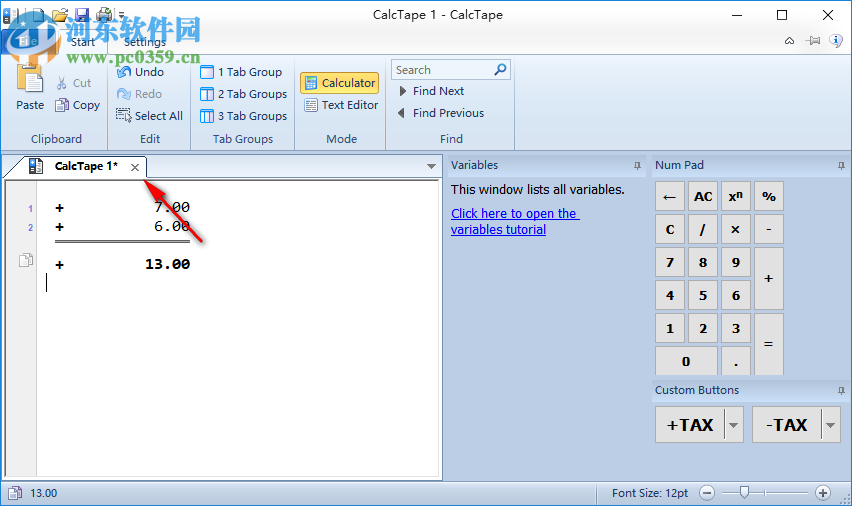
Task: Open the Start ribbon tab
Action: tap(83, 42)
